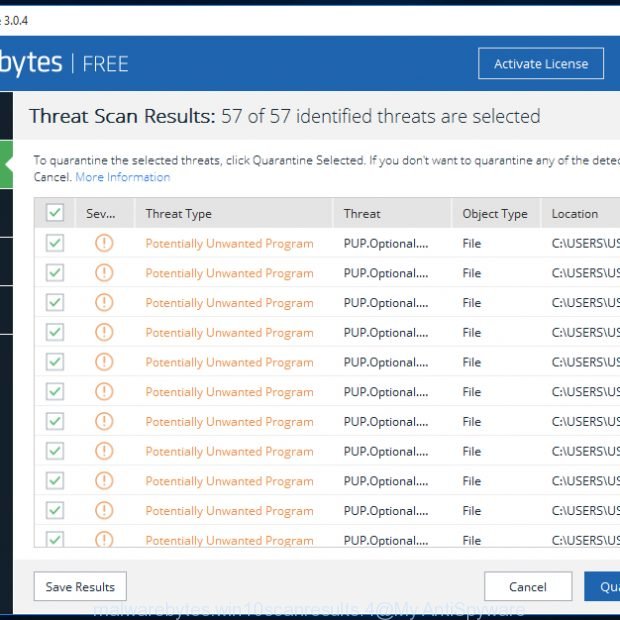Sort results by Location column header

(x=575, y=213)
